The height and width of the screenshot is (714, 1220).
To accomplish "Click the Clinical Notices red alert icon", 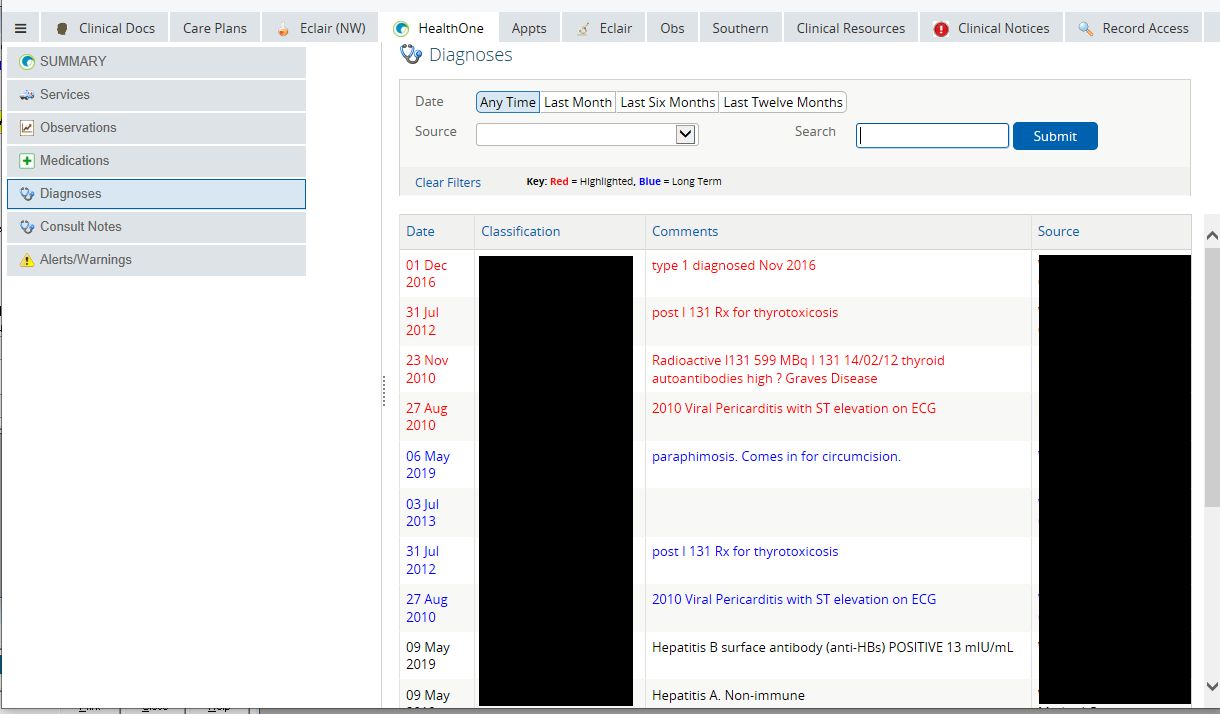I will coord(941,29).
